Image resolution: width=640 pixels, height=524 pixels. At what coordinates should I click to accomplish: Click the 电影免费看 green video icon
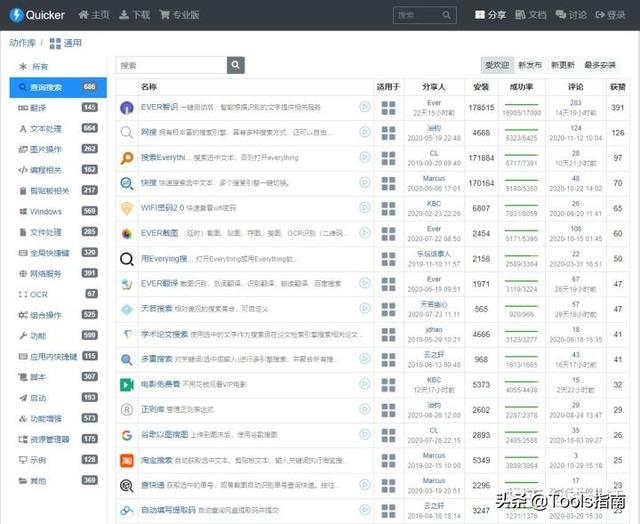tap(127, 384)
